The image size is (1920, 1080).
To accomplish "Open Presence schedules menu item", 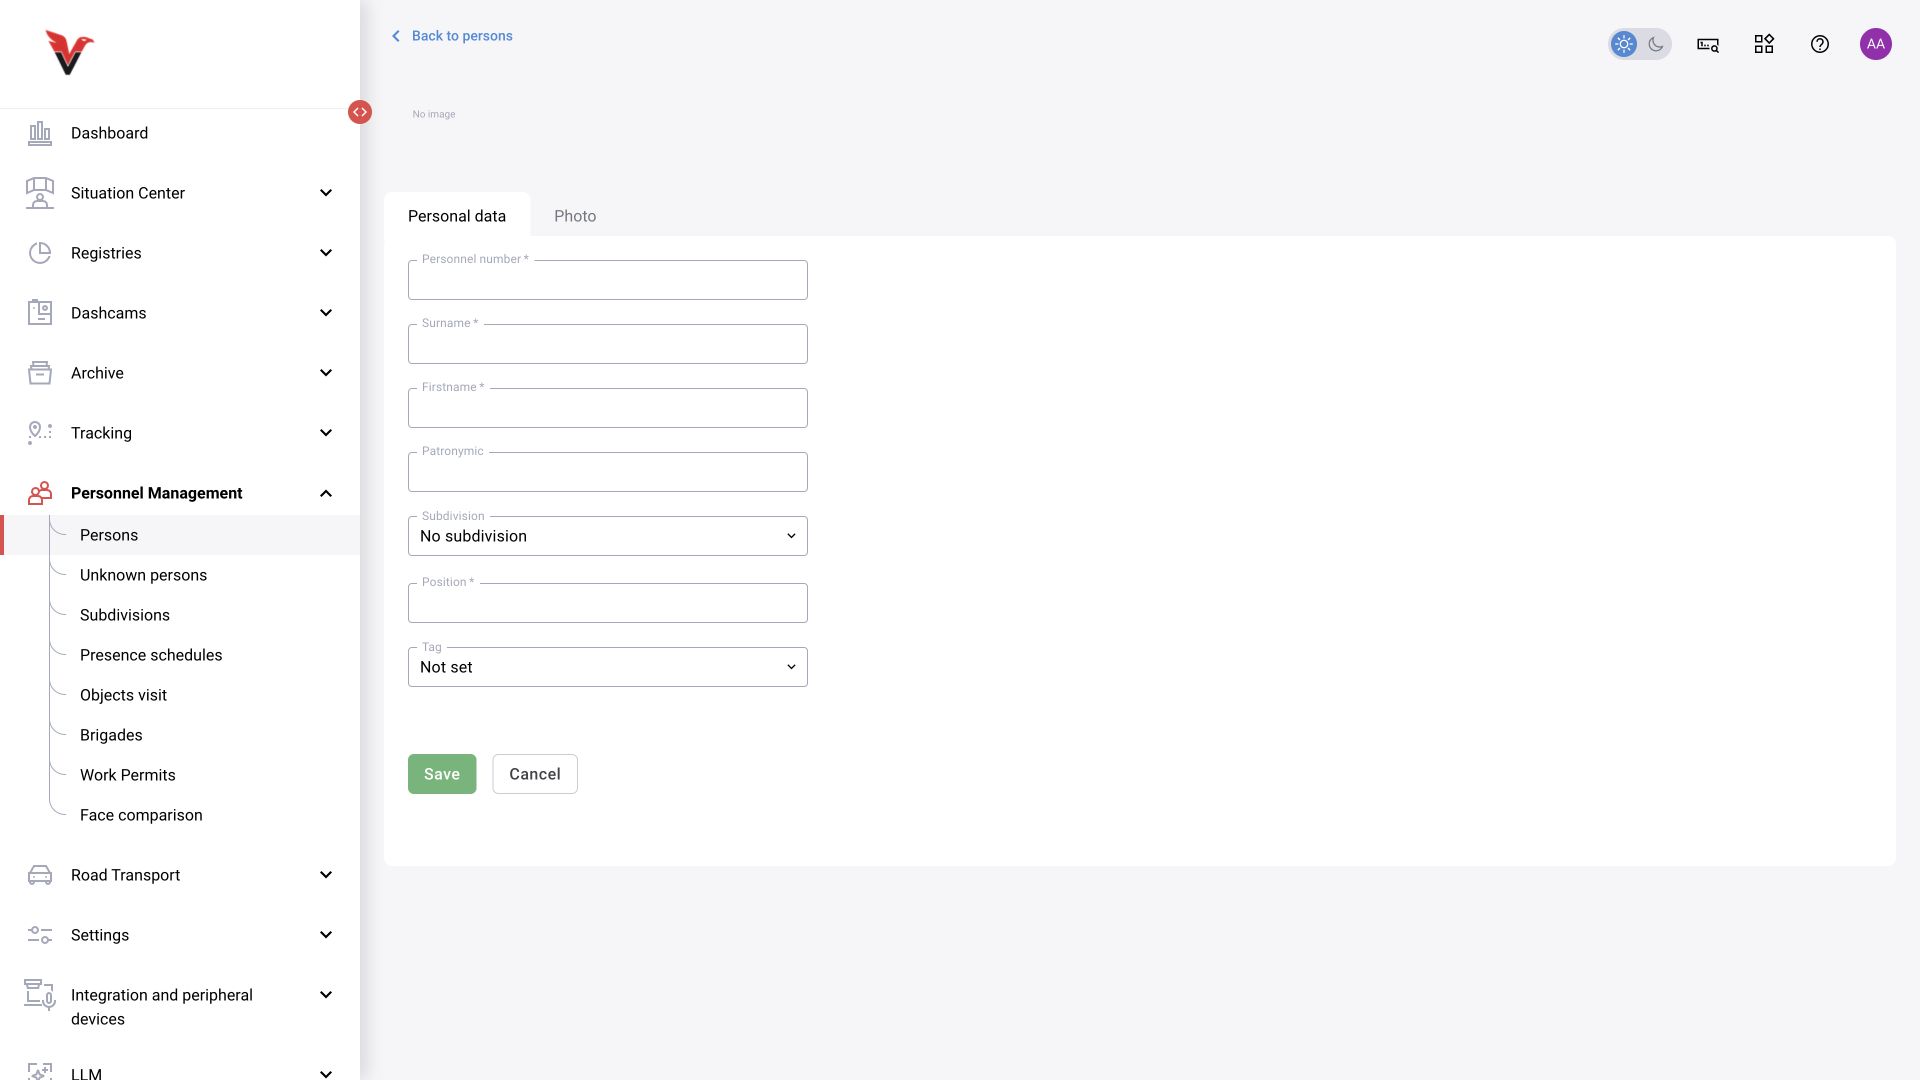I will (151, 655).
